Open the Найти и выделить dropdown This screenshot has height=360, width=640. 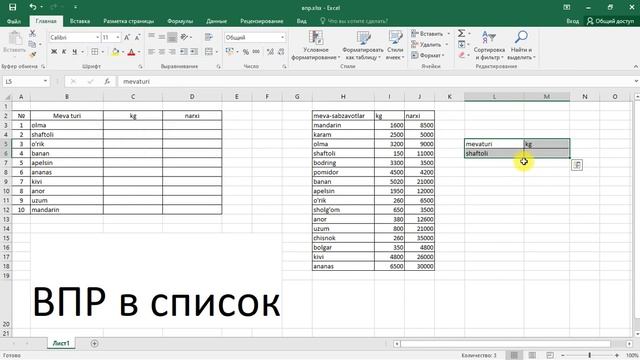tap(521, 45)
